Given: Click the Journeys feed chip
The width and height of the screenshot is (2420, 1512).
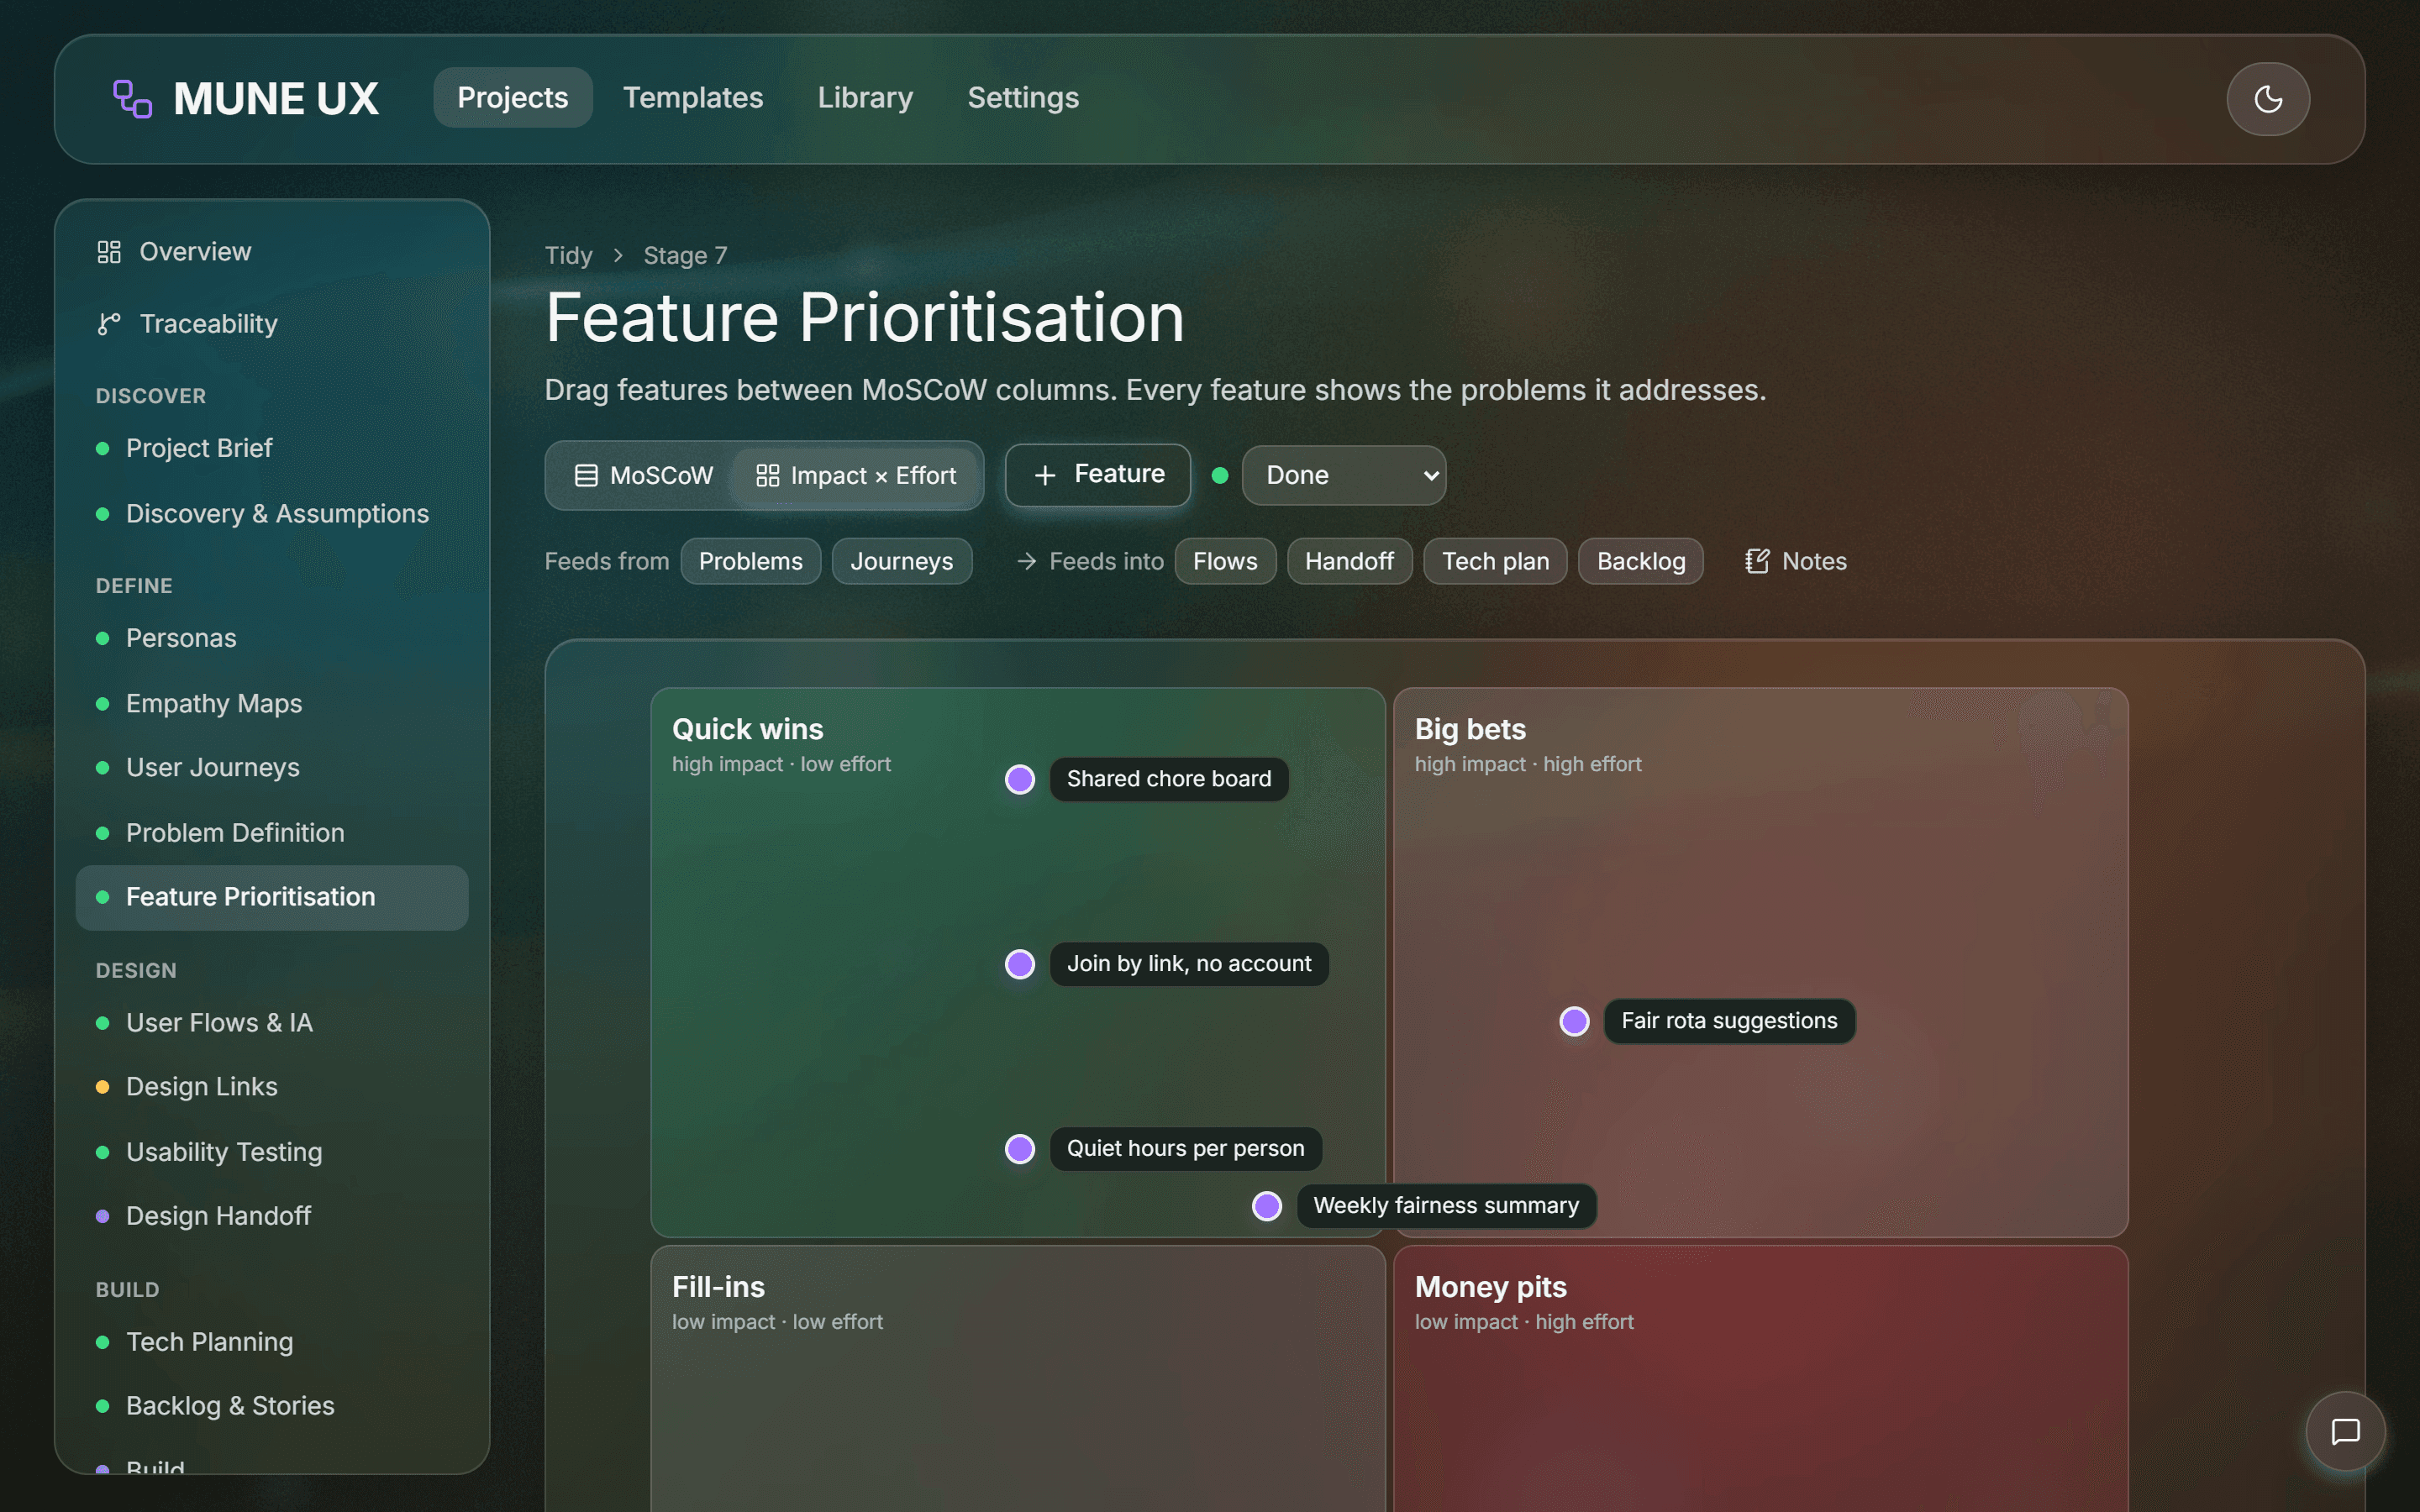Looking at the screenshot, I should tap(902, 561).
